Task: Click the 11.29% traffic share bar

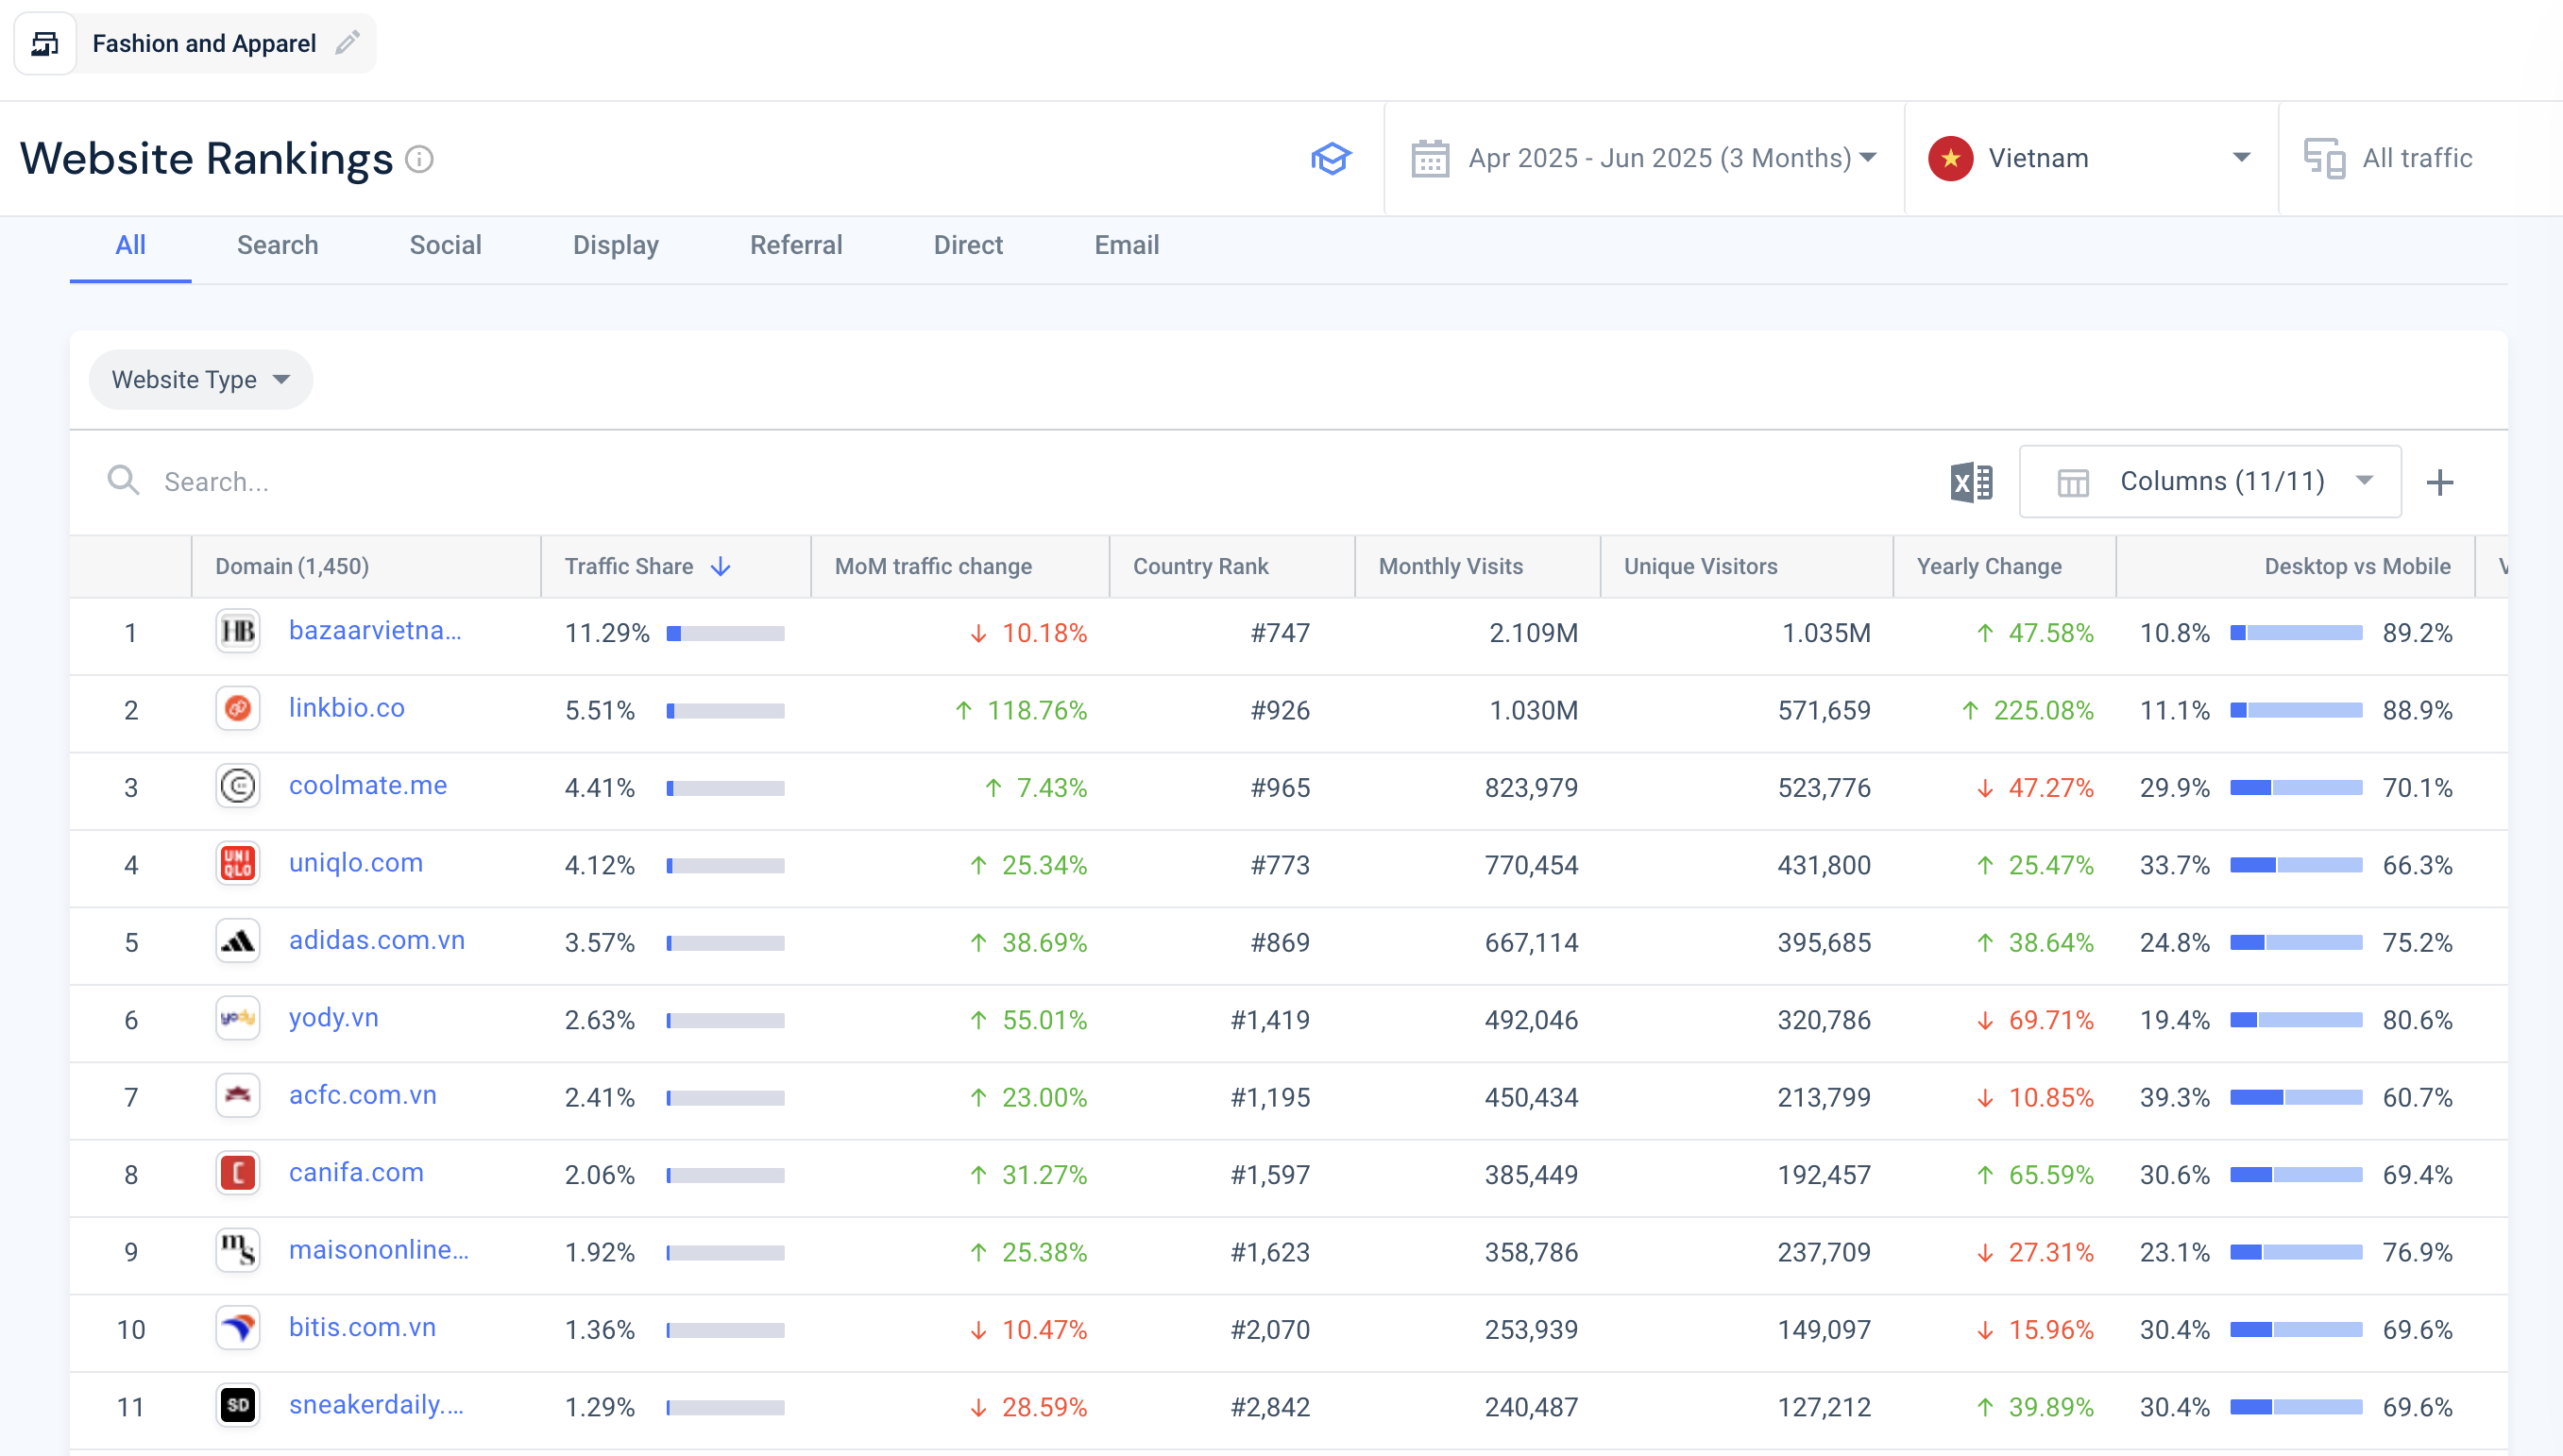Action: [x=726, y=633]
